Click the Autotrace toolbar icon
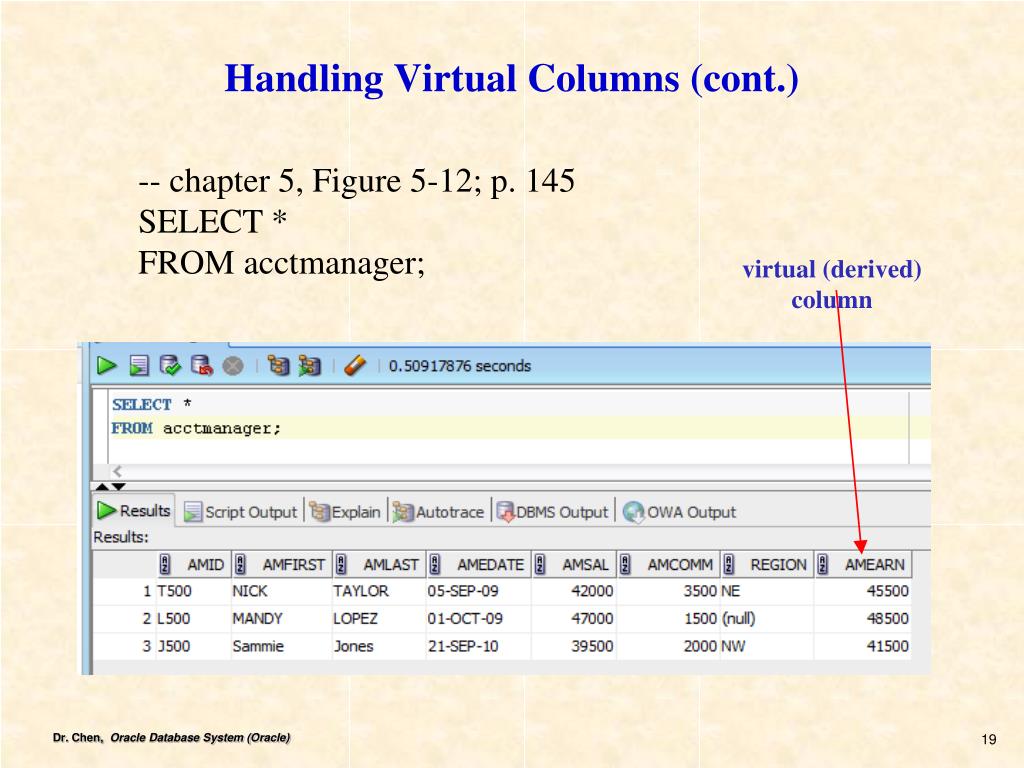This screenshot has width=1024, height=768. pyautogui.click(x=310, y=366)
